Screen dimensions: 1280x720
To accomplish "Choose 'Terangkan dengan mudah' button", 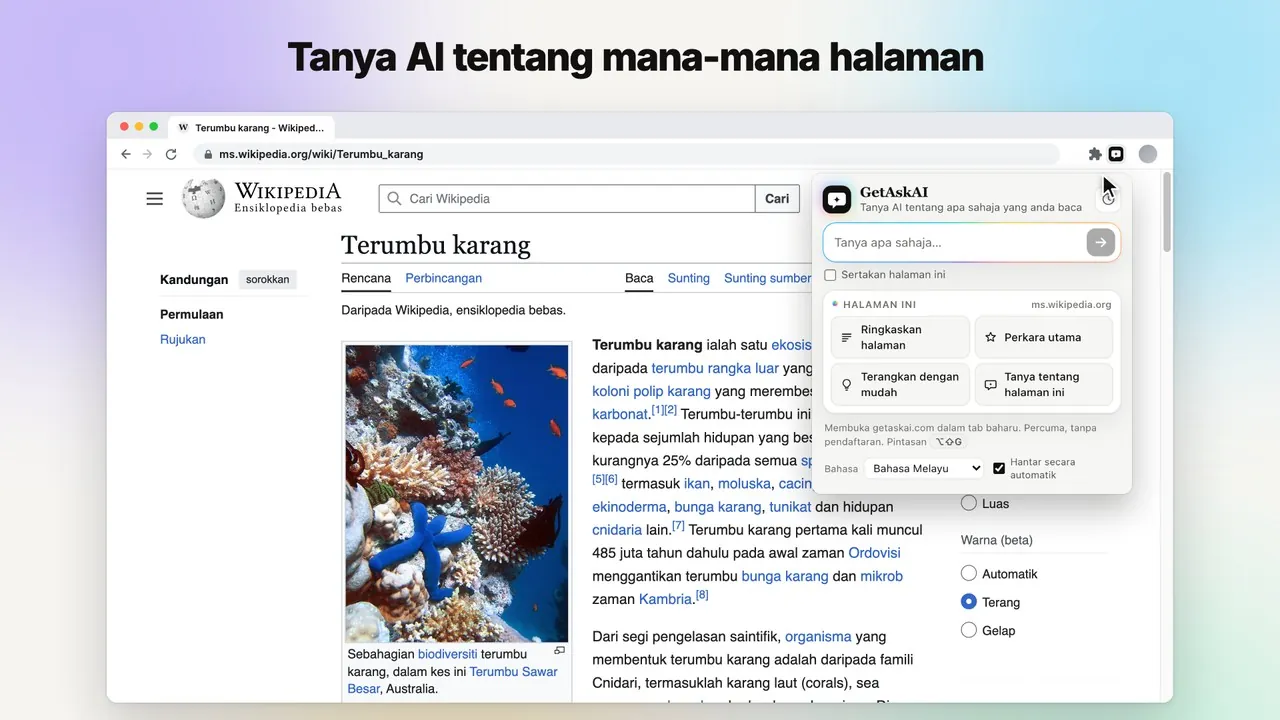I will click(900, 384).
